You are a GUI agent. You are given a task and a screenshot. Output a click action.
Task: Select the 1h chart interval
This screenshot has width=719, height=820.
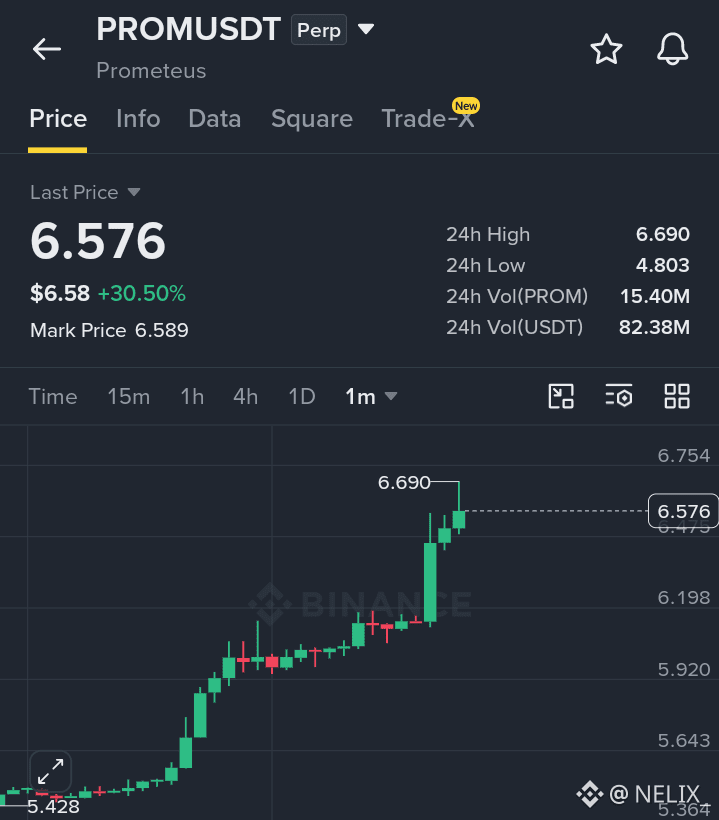192,396
